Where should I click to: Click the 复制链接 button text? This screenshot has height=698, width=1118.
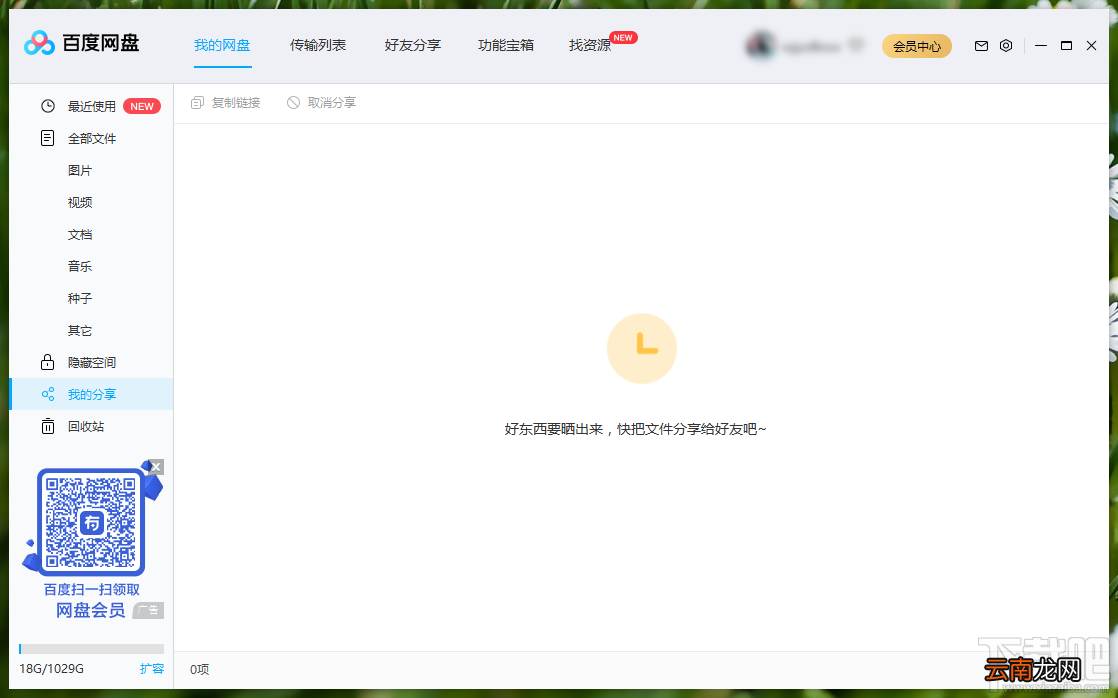[x=236, y=103]
